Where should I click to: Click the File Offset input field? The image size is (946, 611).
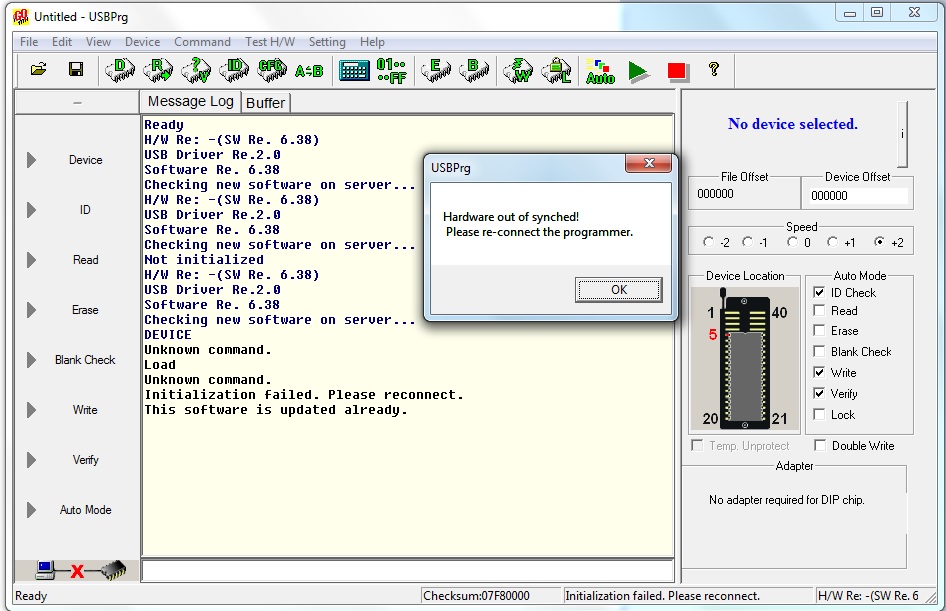(743, 195)
